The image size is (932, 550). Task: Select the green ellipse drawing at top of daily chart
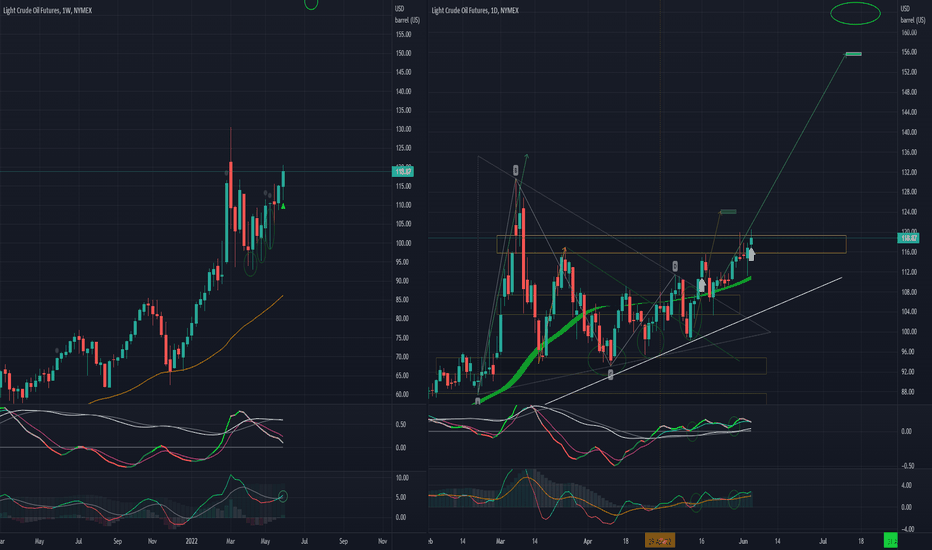(x=855, y=13)
